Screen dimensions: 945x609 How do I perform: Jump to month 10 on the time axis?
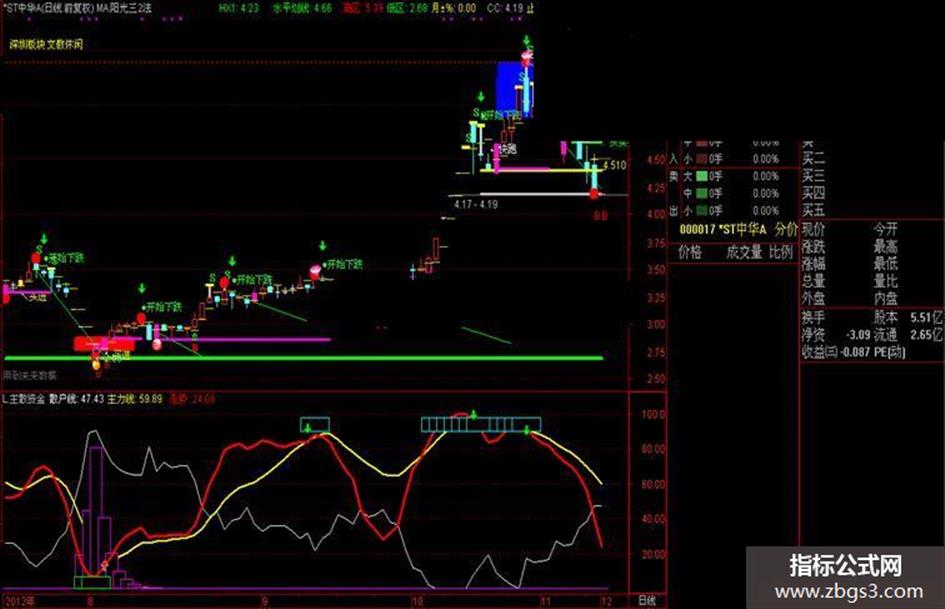tap(417, 601)
